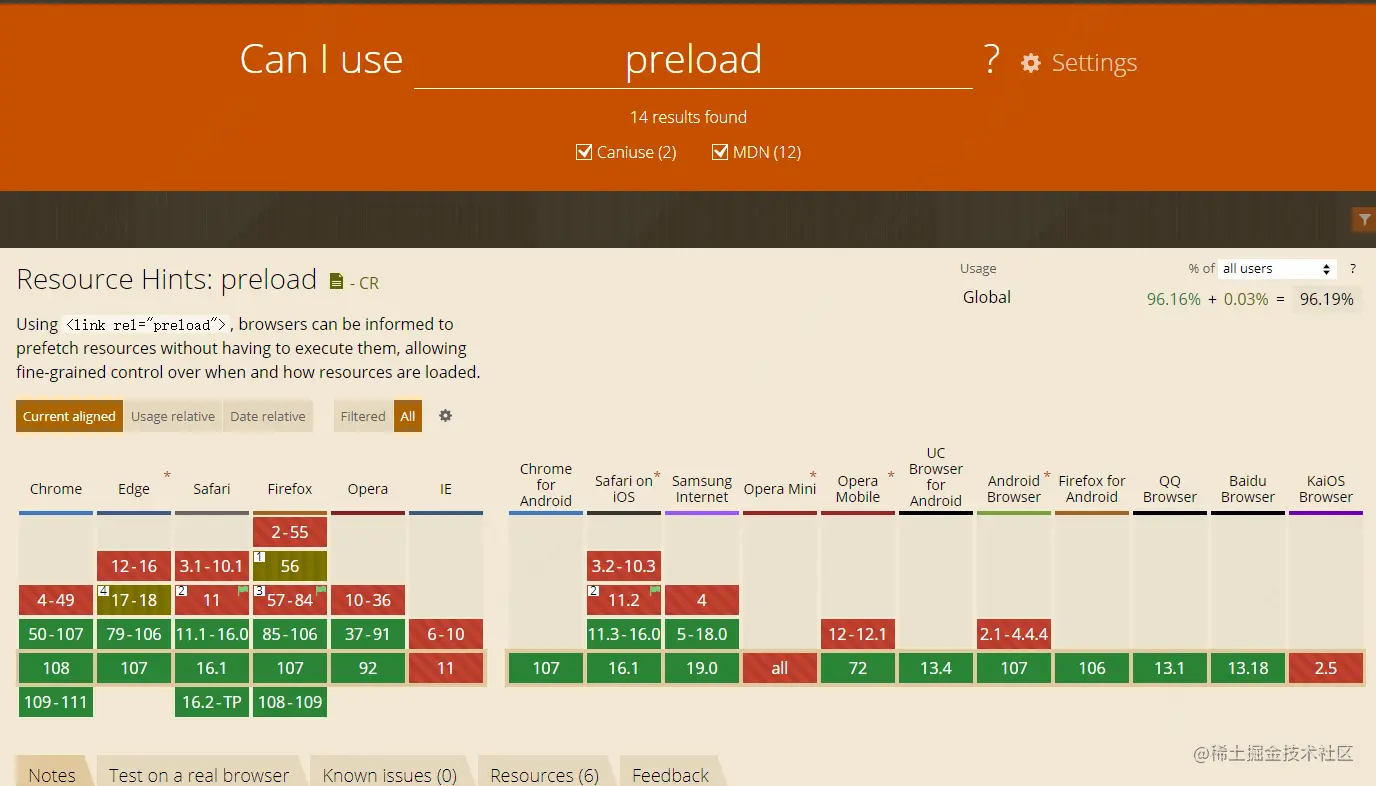Toggle the MDN (12) checkbox

point(720,152)
